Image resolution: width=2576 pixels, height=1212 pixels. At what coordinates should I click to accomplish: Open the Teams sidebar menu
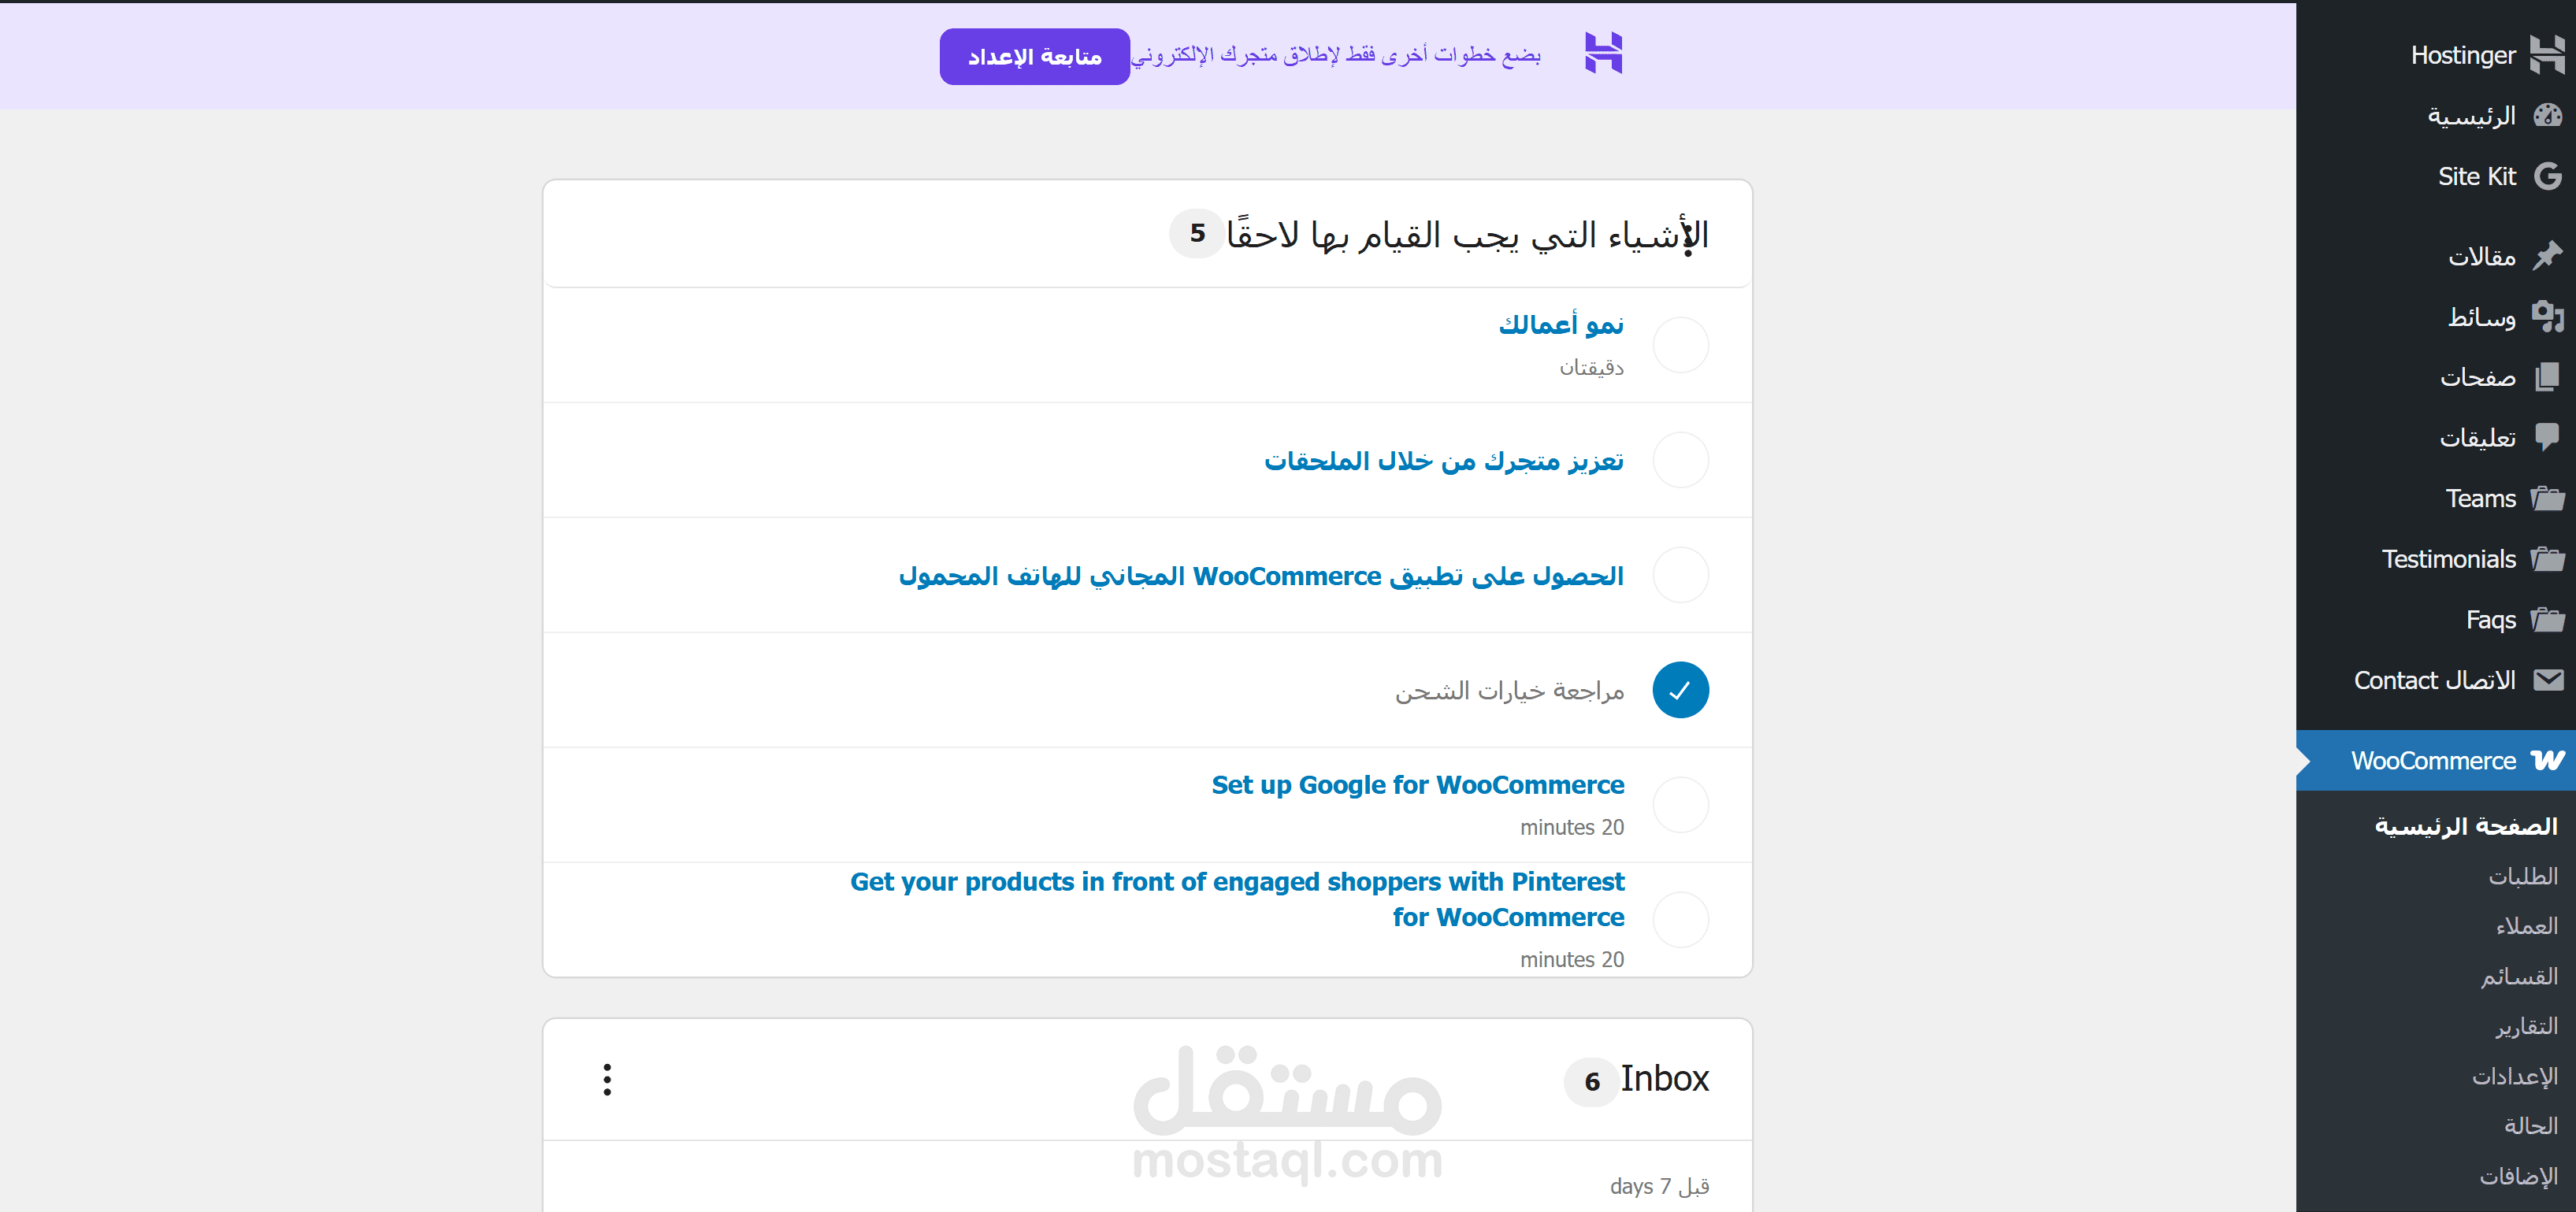coord(2480,498)
